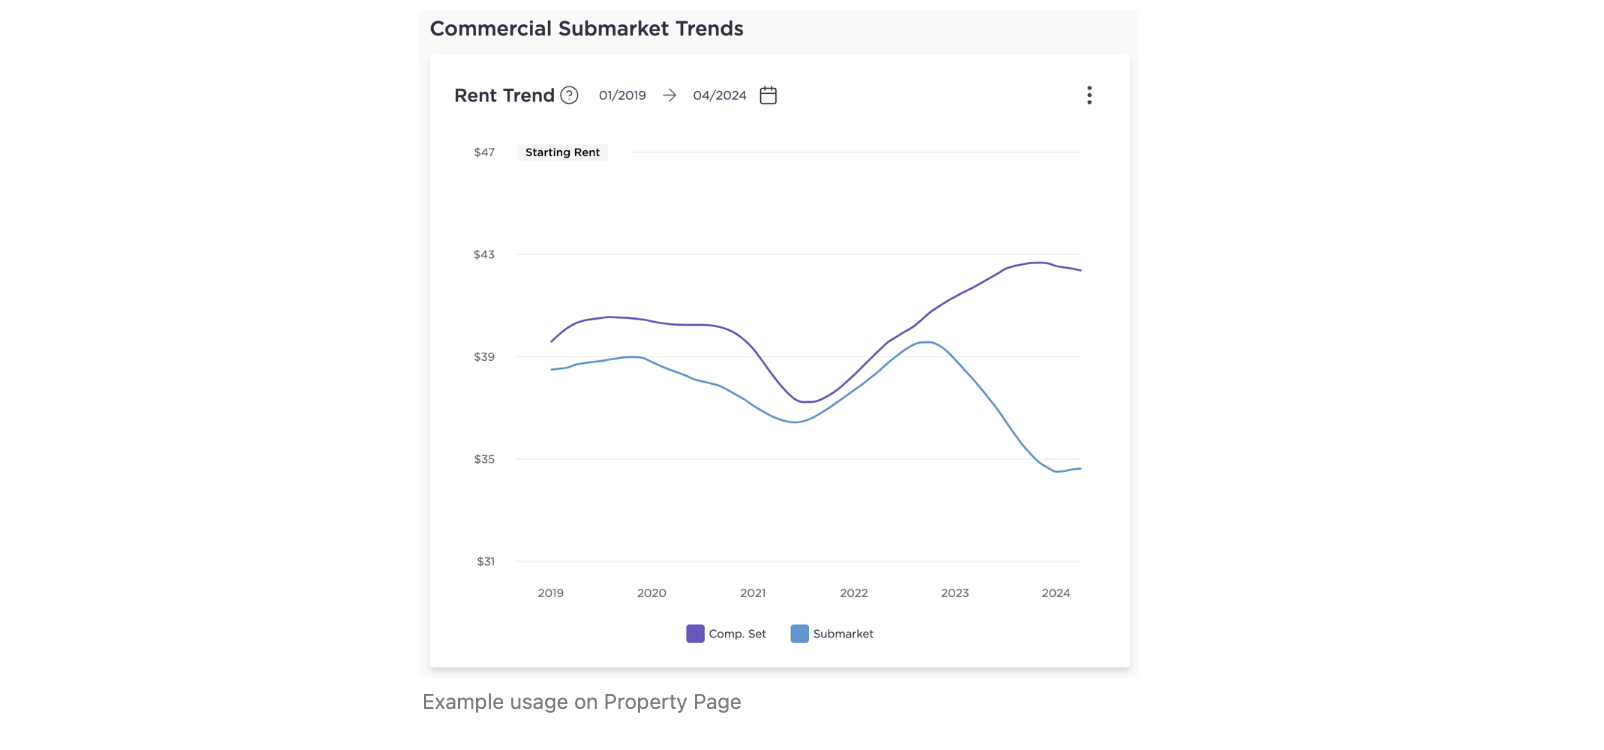Screen dimensions: 1604x750
Task: Click the 2021 x-axis label
Action: pos(753,593)
